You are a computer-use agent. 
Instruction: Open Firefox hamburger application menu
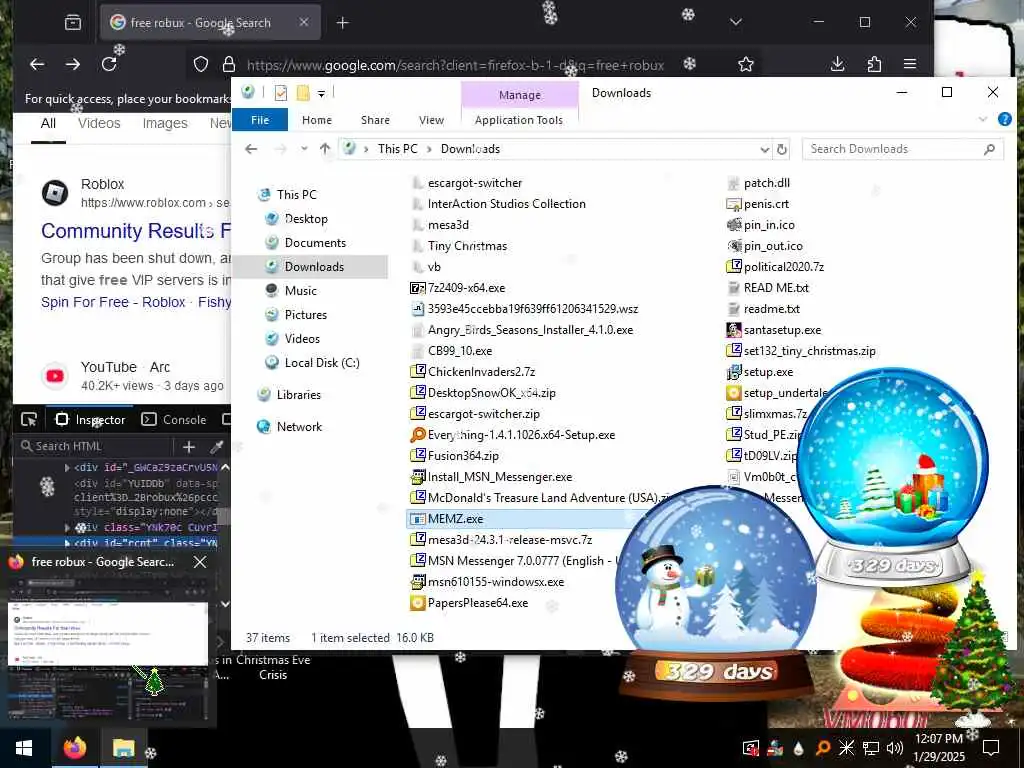coord(910,64)
